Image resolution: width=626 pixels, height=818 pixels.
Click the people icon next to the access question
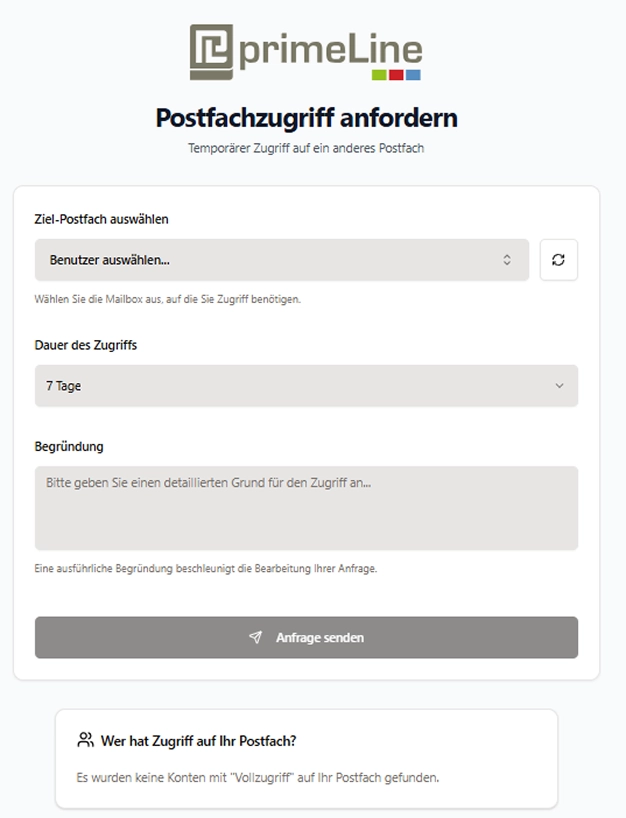pyautogui.click(x=83, y=739)
